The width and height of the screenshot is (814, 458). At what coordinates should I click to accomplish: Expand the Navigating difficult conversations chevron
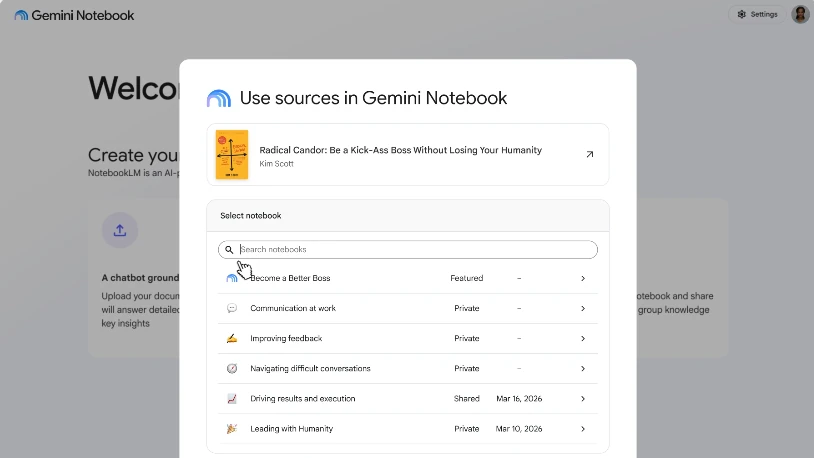click(x=582, y=369)
